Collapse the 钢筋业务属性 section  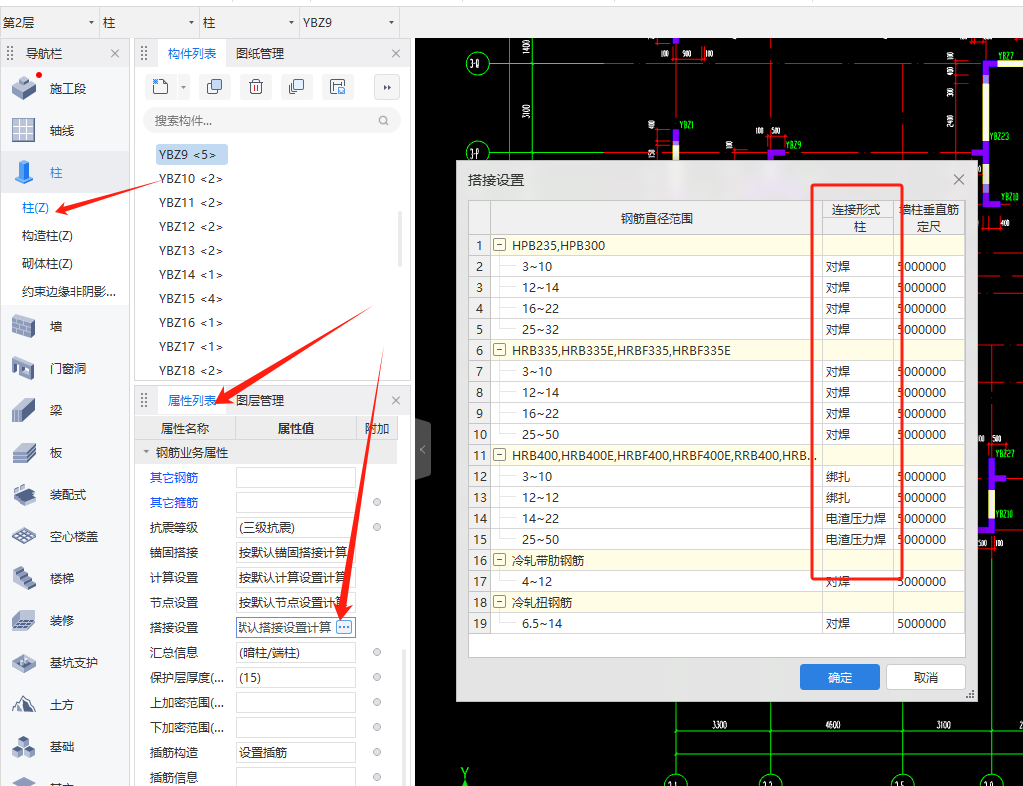pyautogui.click(x=146, y=452)
